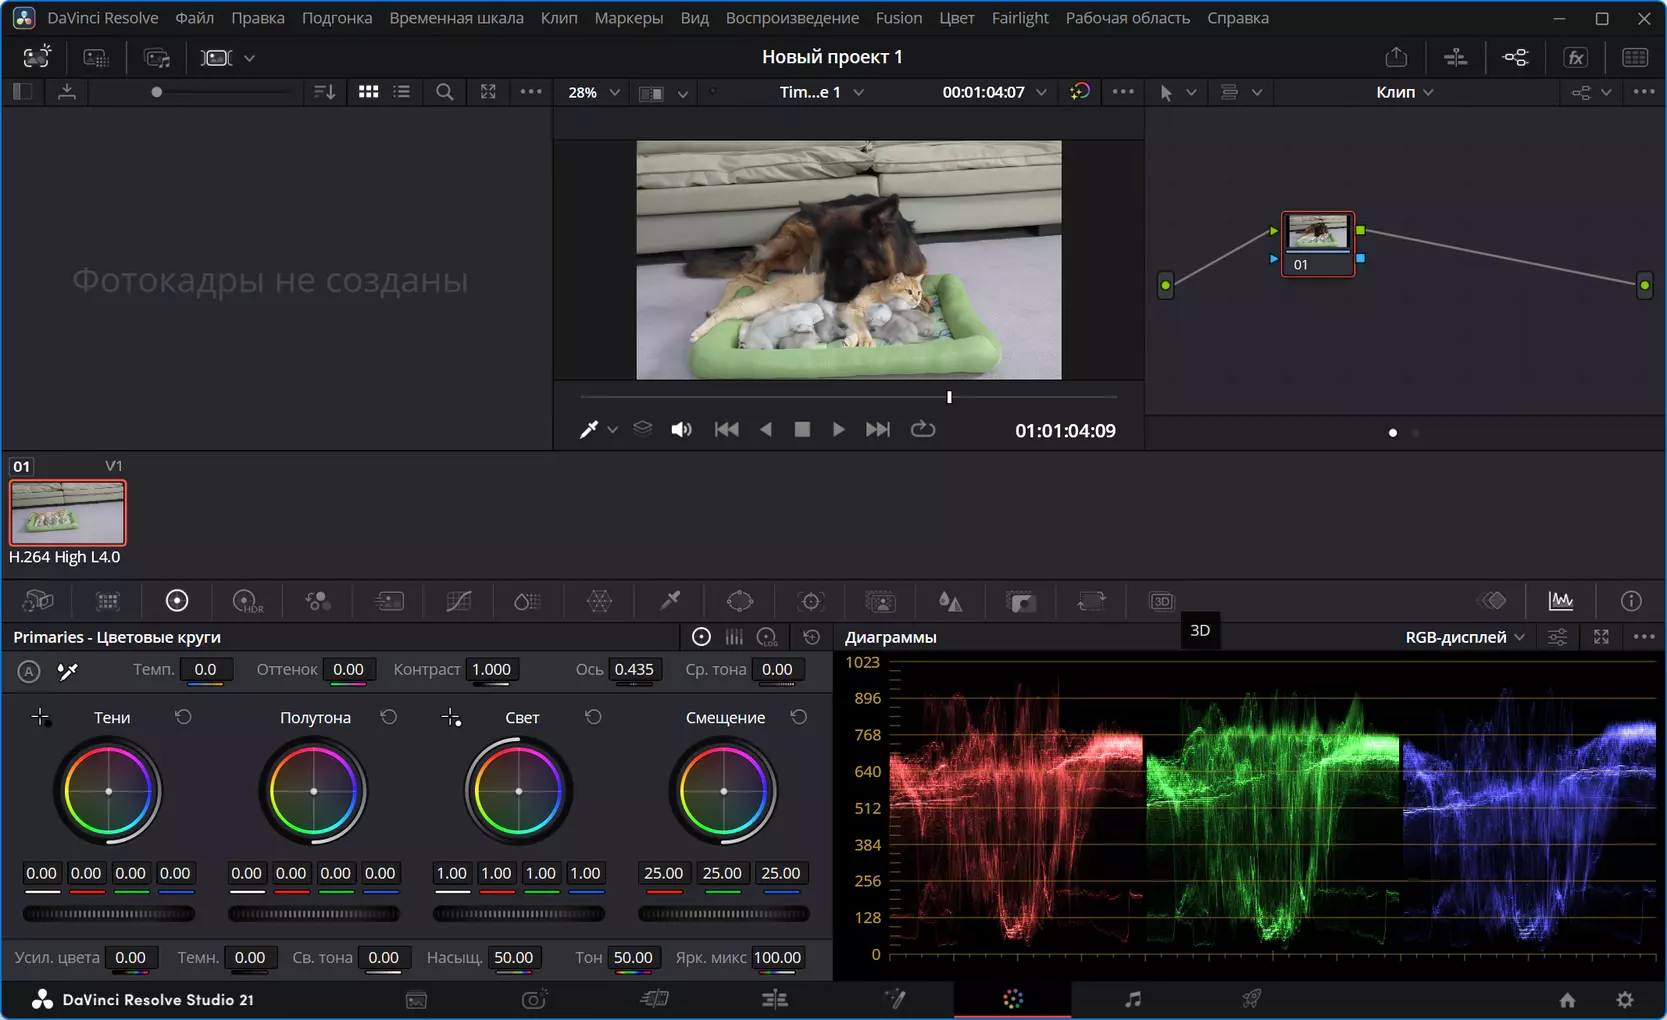Open the Tracker palette icon
This screenshot has height=1020, width=1667.
(x=811, y=601)
